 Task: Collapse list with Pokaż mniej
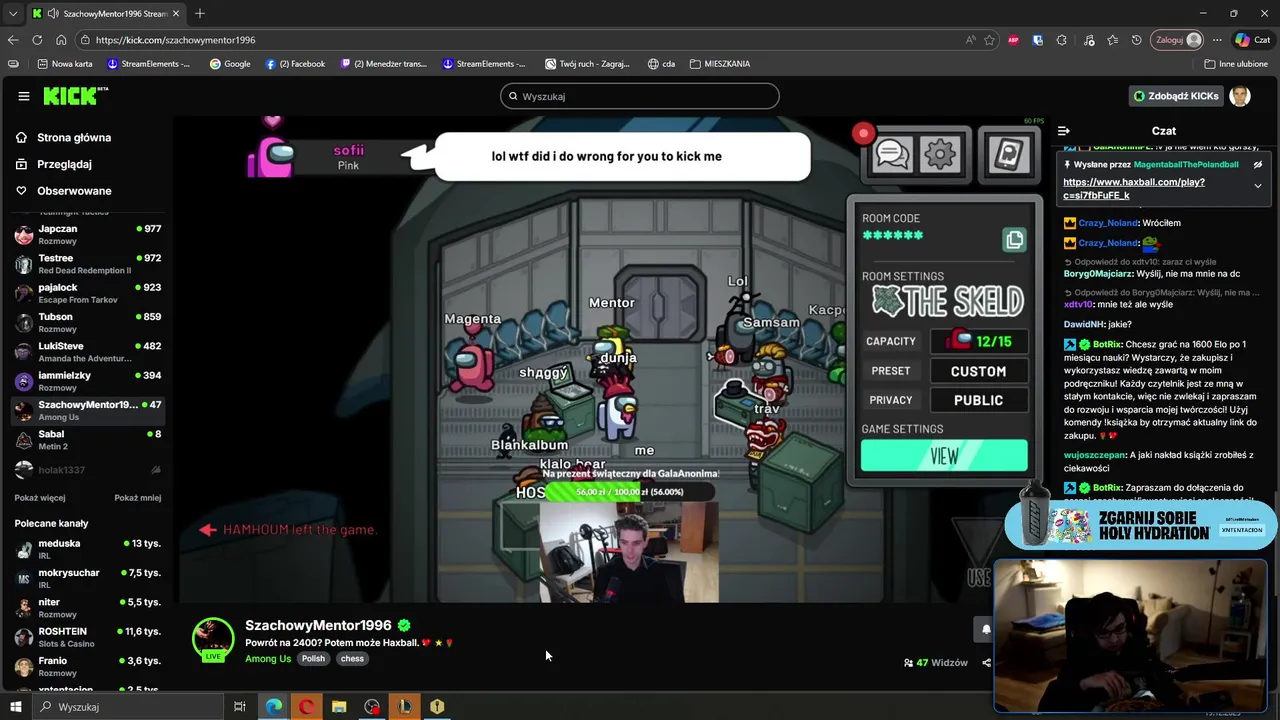pyautogui.click(x=137, y=498)
